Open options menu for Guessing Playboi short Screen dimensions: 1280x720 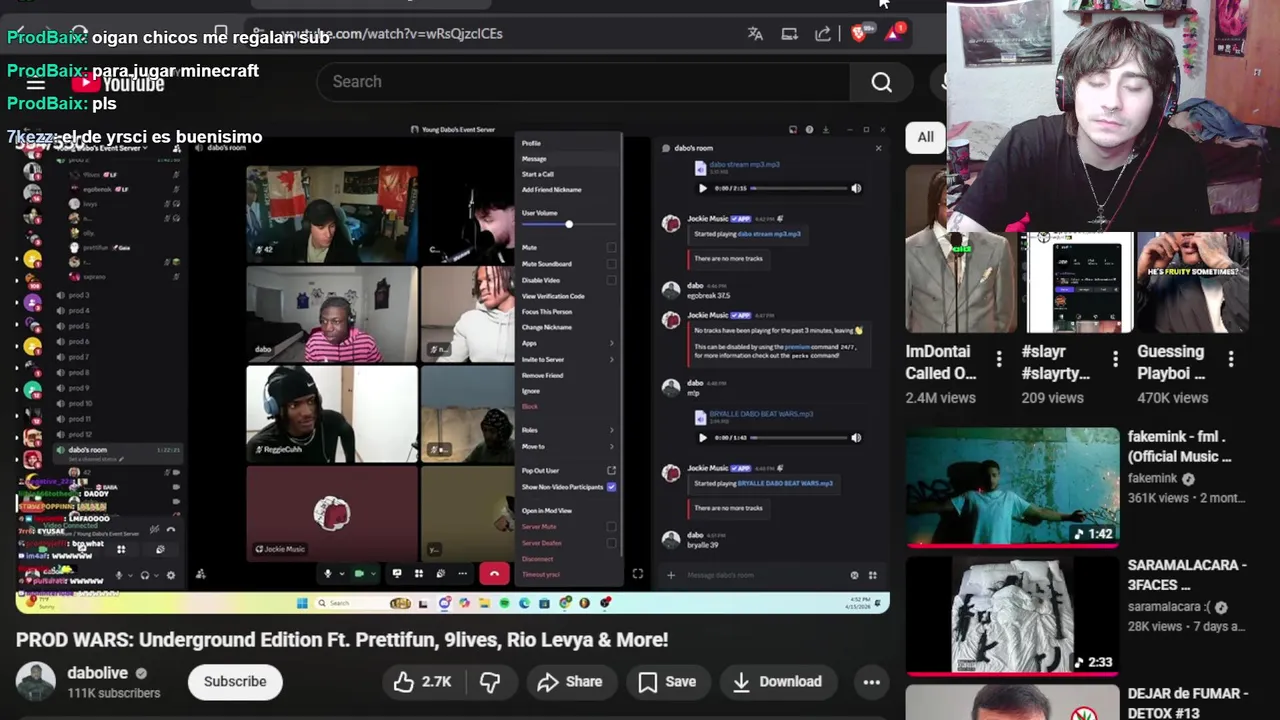[1231, 359]
